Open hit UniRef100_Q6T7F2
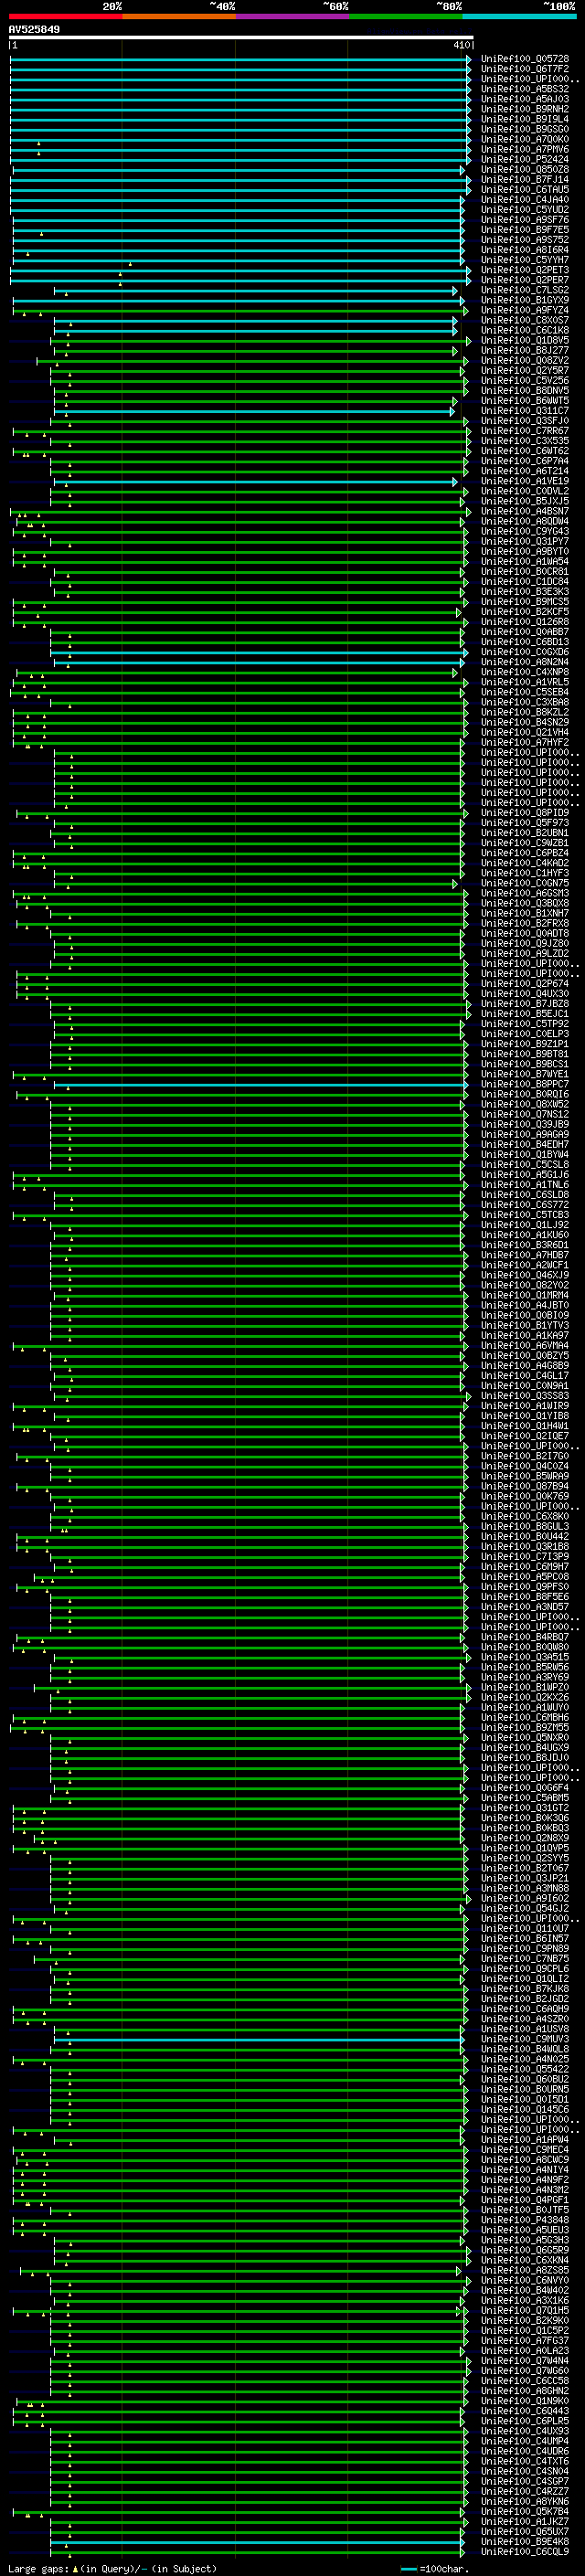Viewport: 585px width, 2576px height. (524, 69)
